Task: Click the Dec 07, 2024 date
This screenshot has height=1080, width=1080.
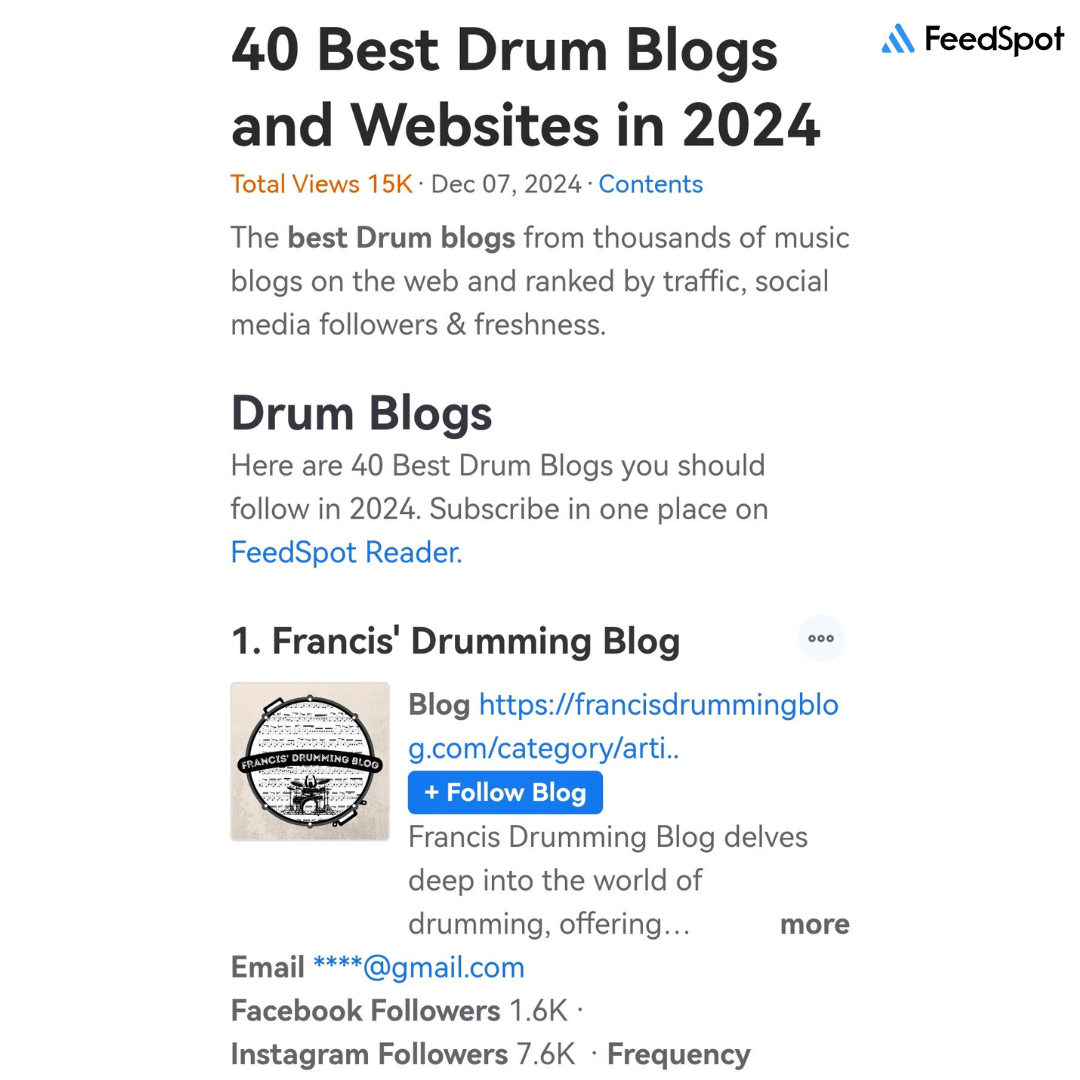Action: coord(506,184)
